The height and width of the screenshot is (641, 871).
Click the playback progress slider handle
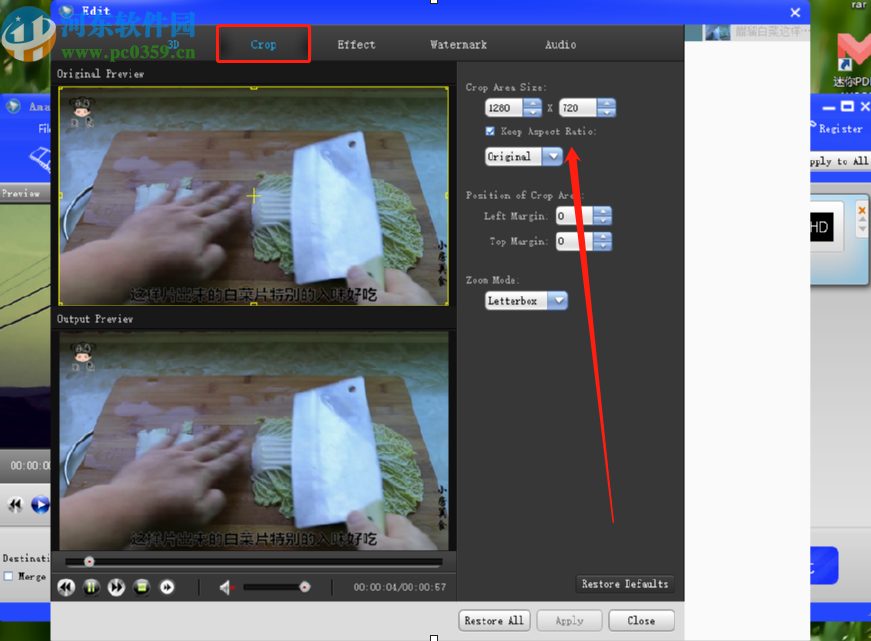[x=89, y=562]
